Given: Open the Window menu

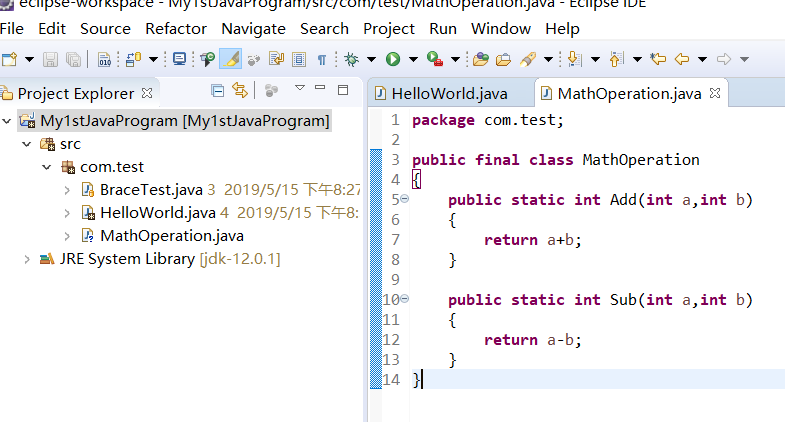Looking at the screenshot, I should (501, 29).
